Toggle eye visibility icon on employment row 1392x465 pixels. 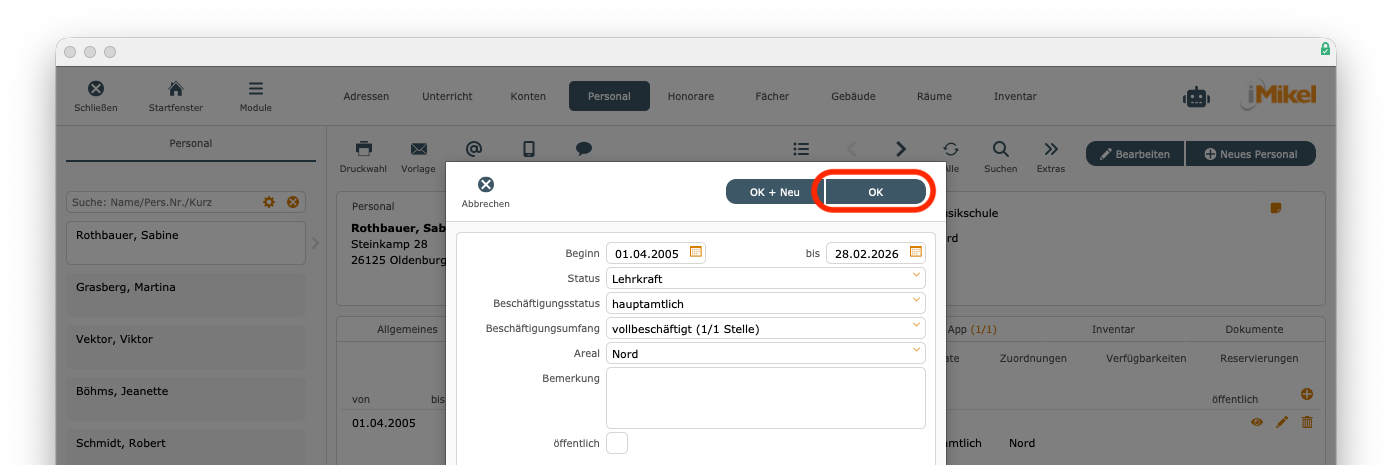click(x=1257, y=423)
